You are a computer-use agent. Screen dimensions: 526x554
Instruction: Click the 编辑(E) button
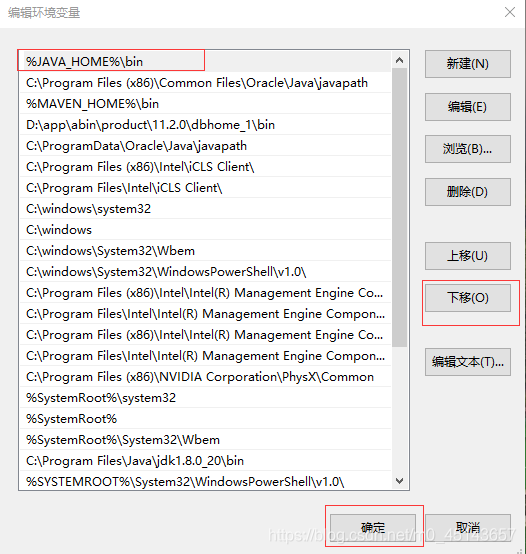467,107
